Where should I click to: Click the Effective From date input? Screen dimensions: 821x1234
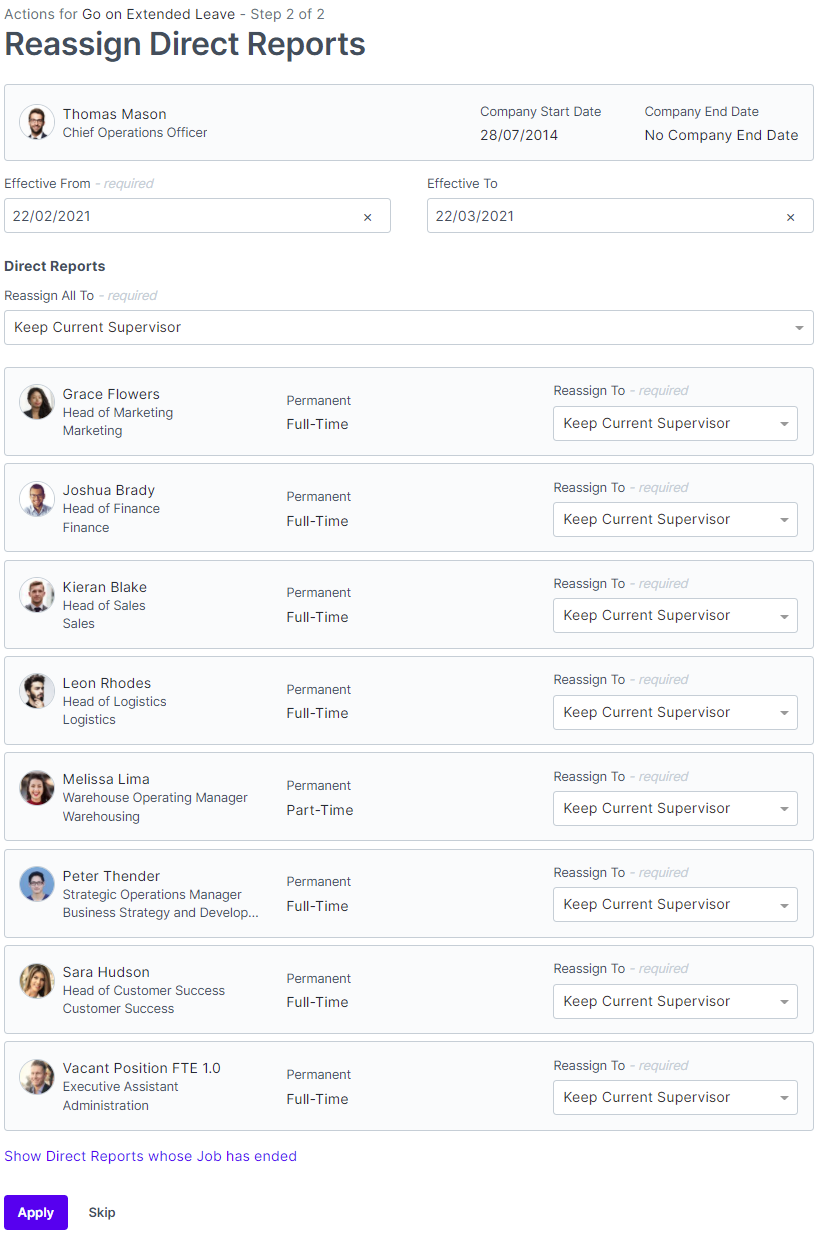(x=180, y=215)
